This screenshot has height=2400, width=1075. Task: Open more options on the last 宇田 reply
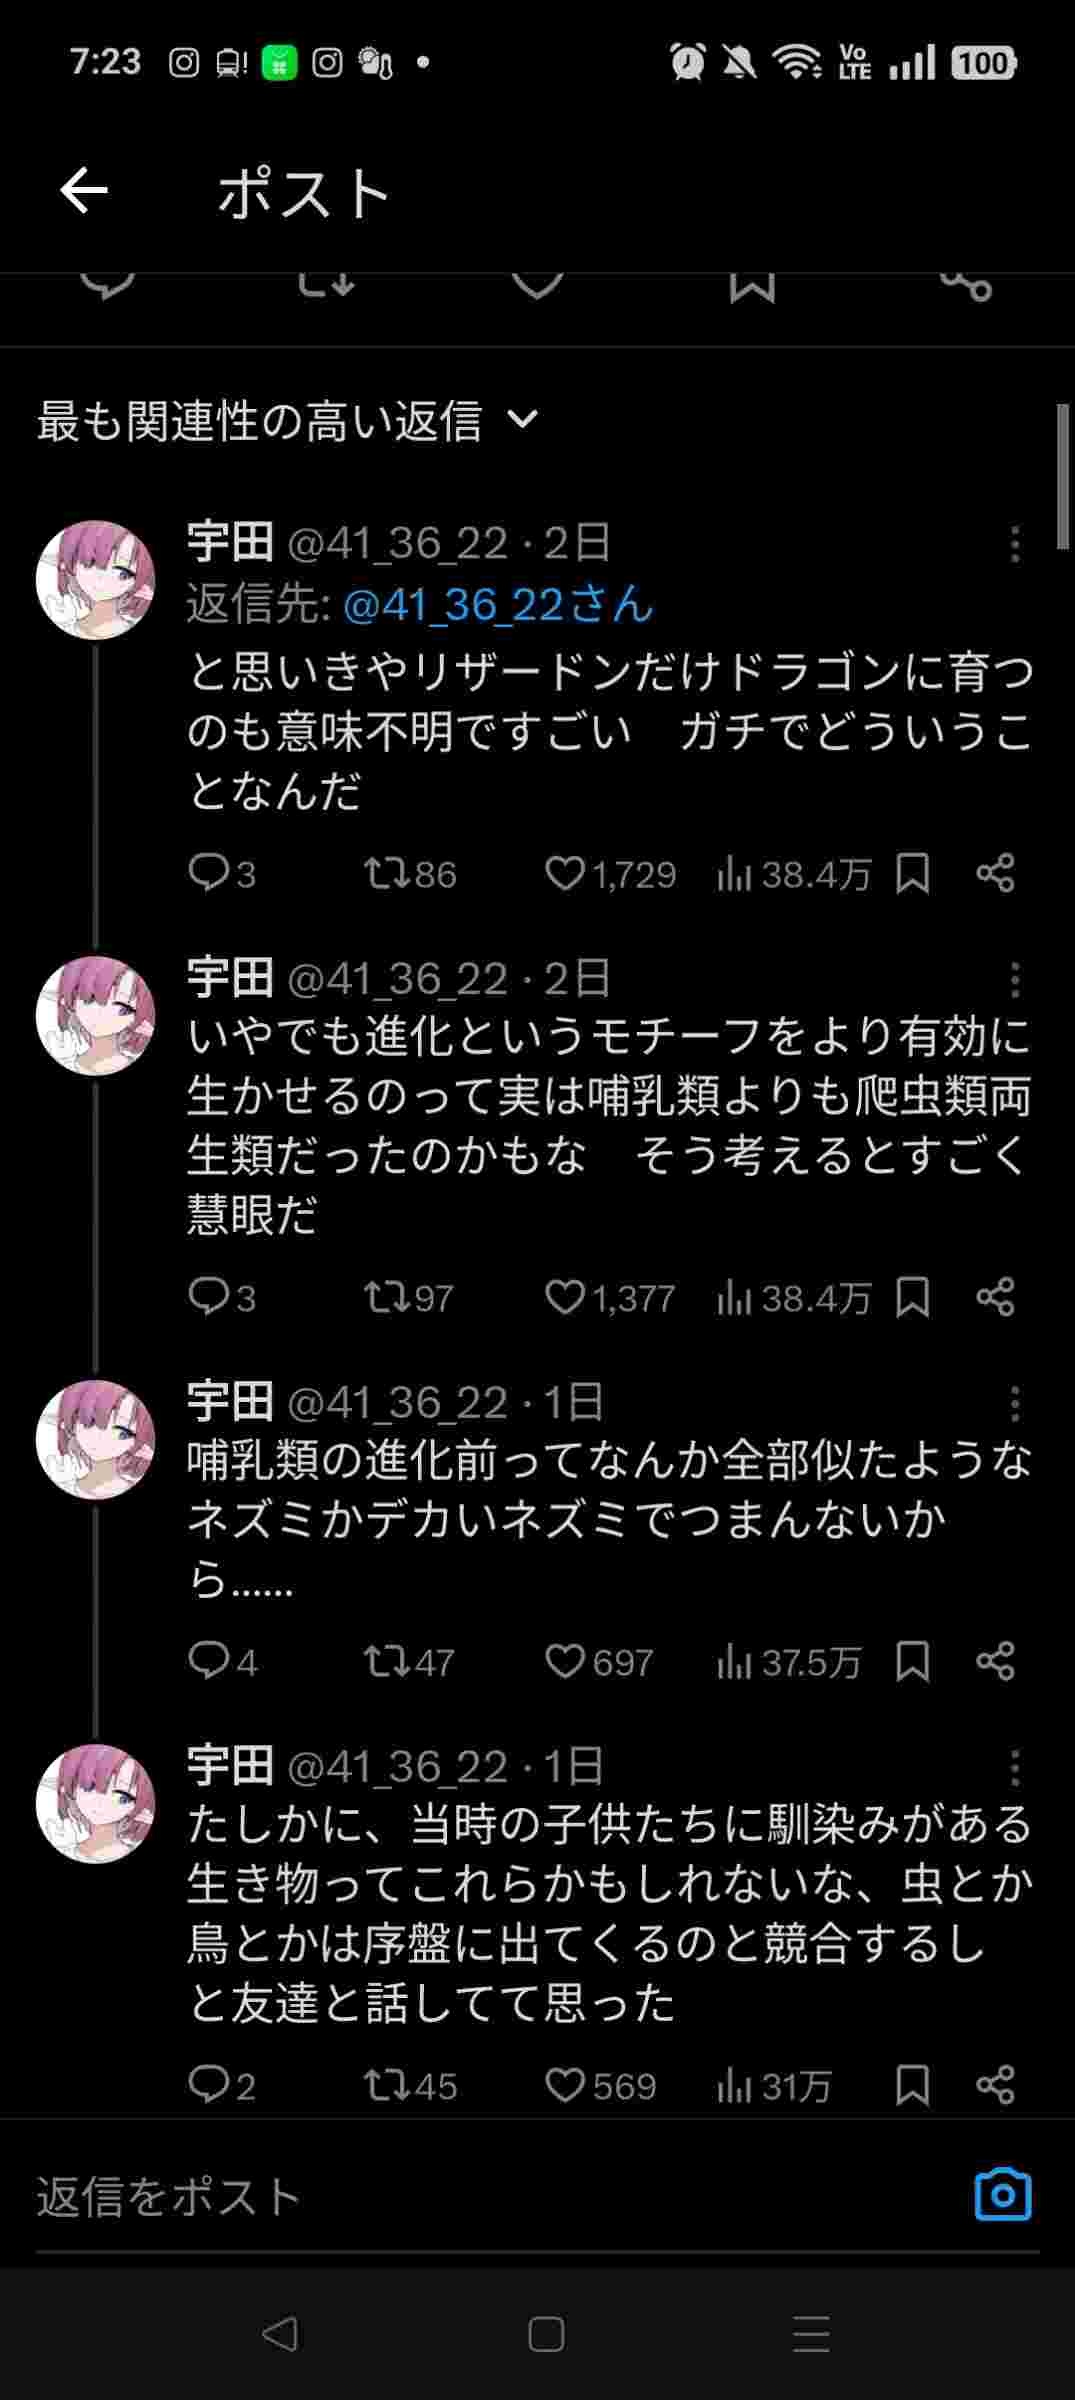tap(1014, 1768)
